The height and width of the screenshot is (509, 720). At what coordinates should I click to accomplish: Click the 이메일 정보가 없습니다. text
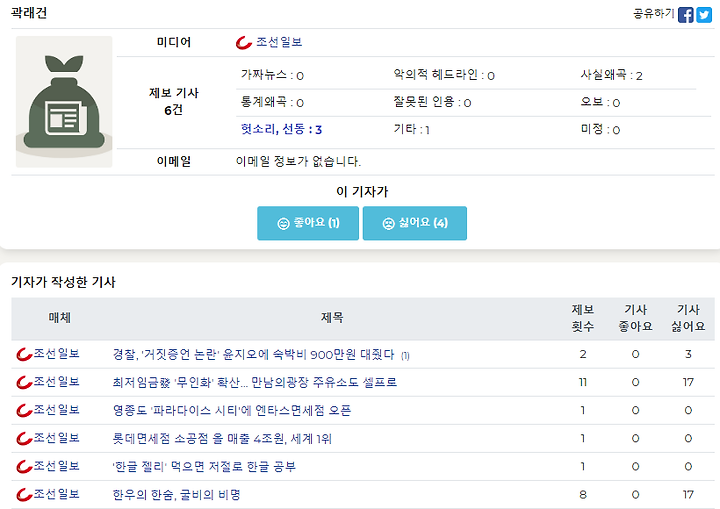298,162
